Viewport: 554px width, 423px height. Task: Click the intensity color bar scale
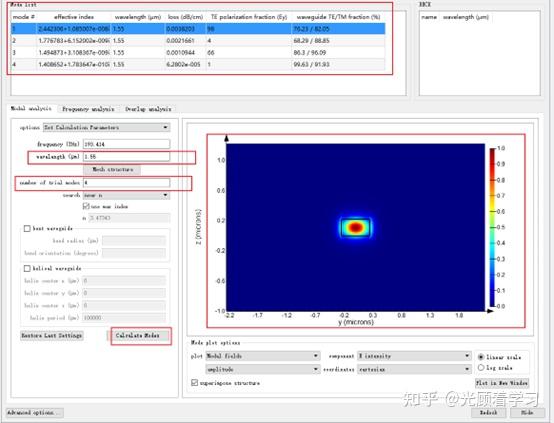point(493,227)
